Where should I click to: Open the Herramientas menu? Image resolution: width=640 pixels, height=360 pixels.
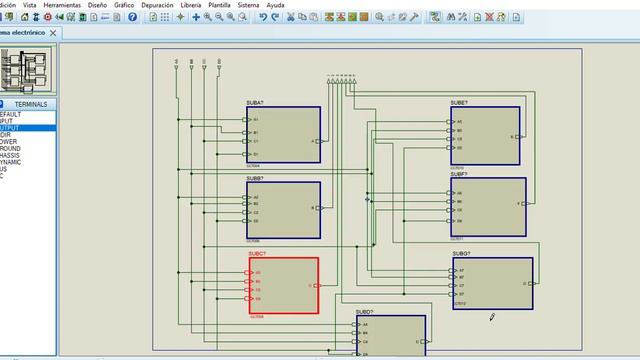[x=62, y=5]
